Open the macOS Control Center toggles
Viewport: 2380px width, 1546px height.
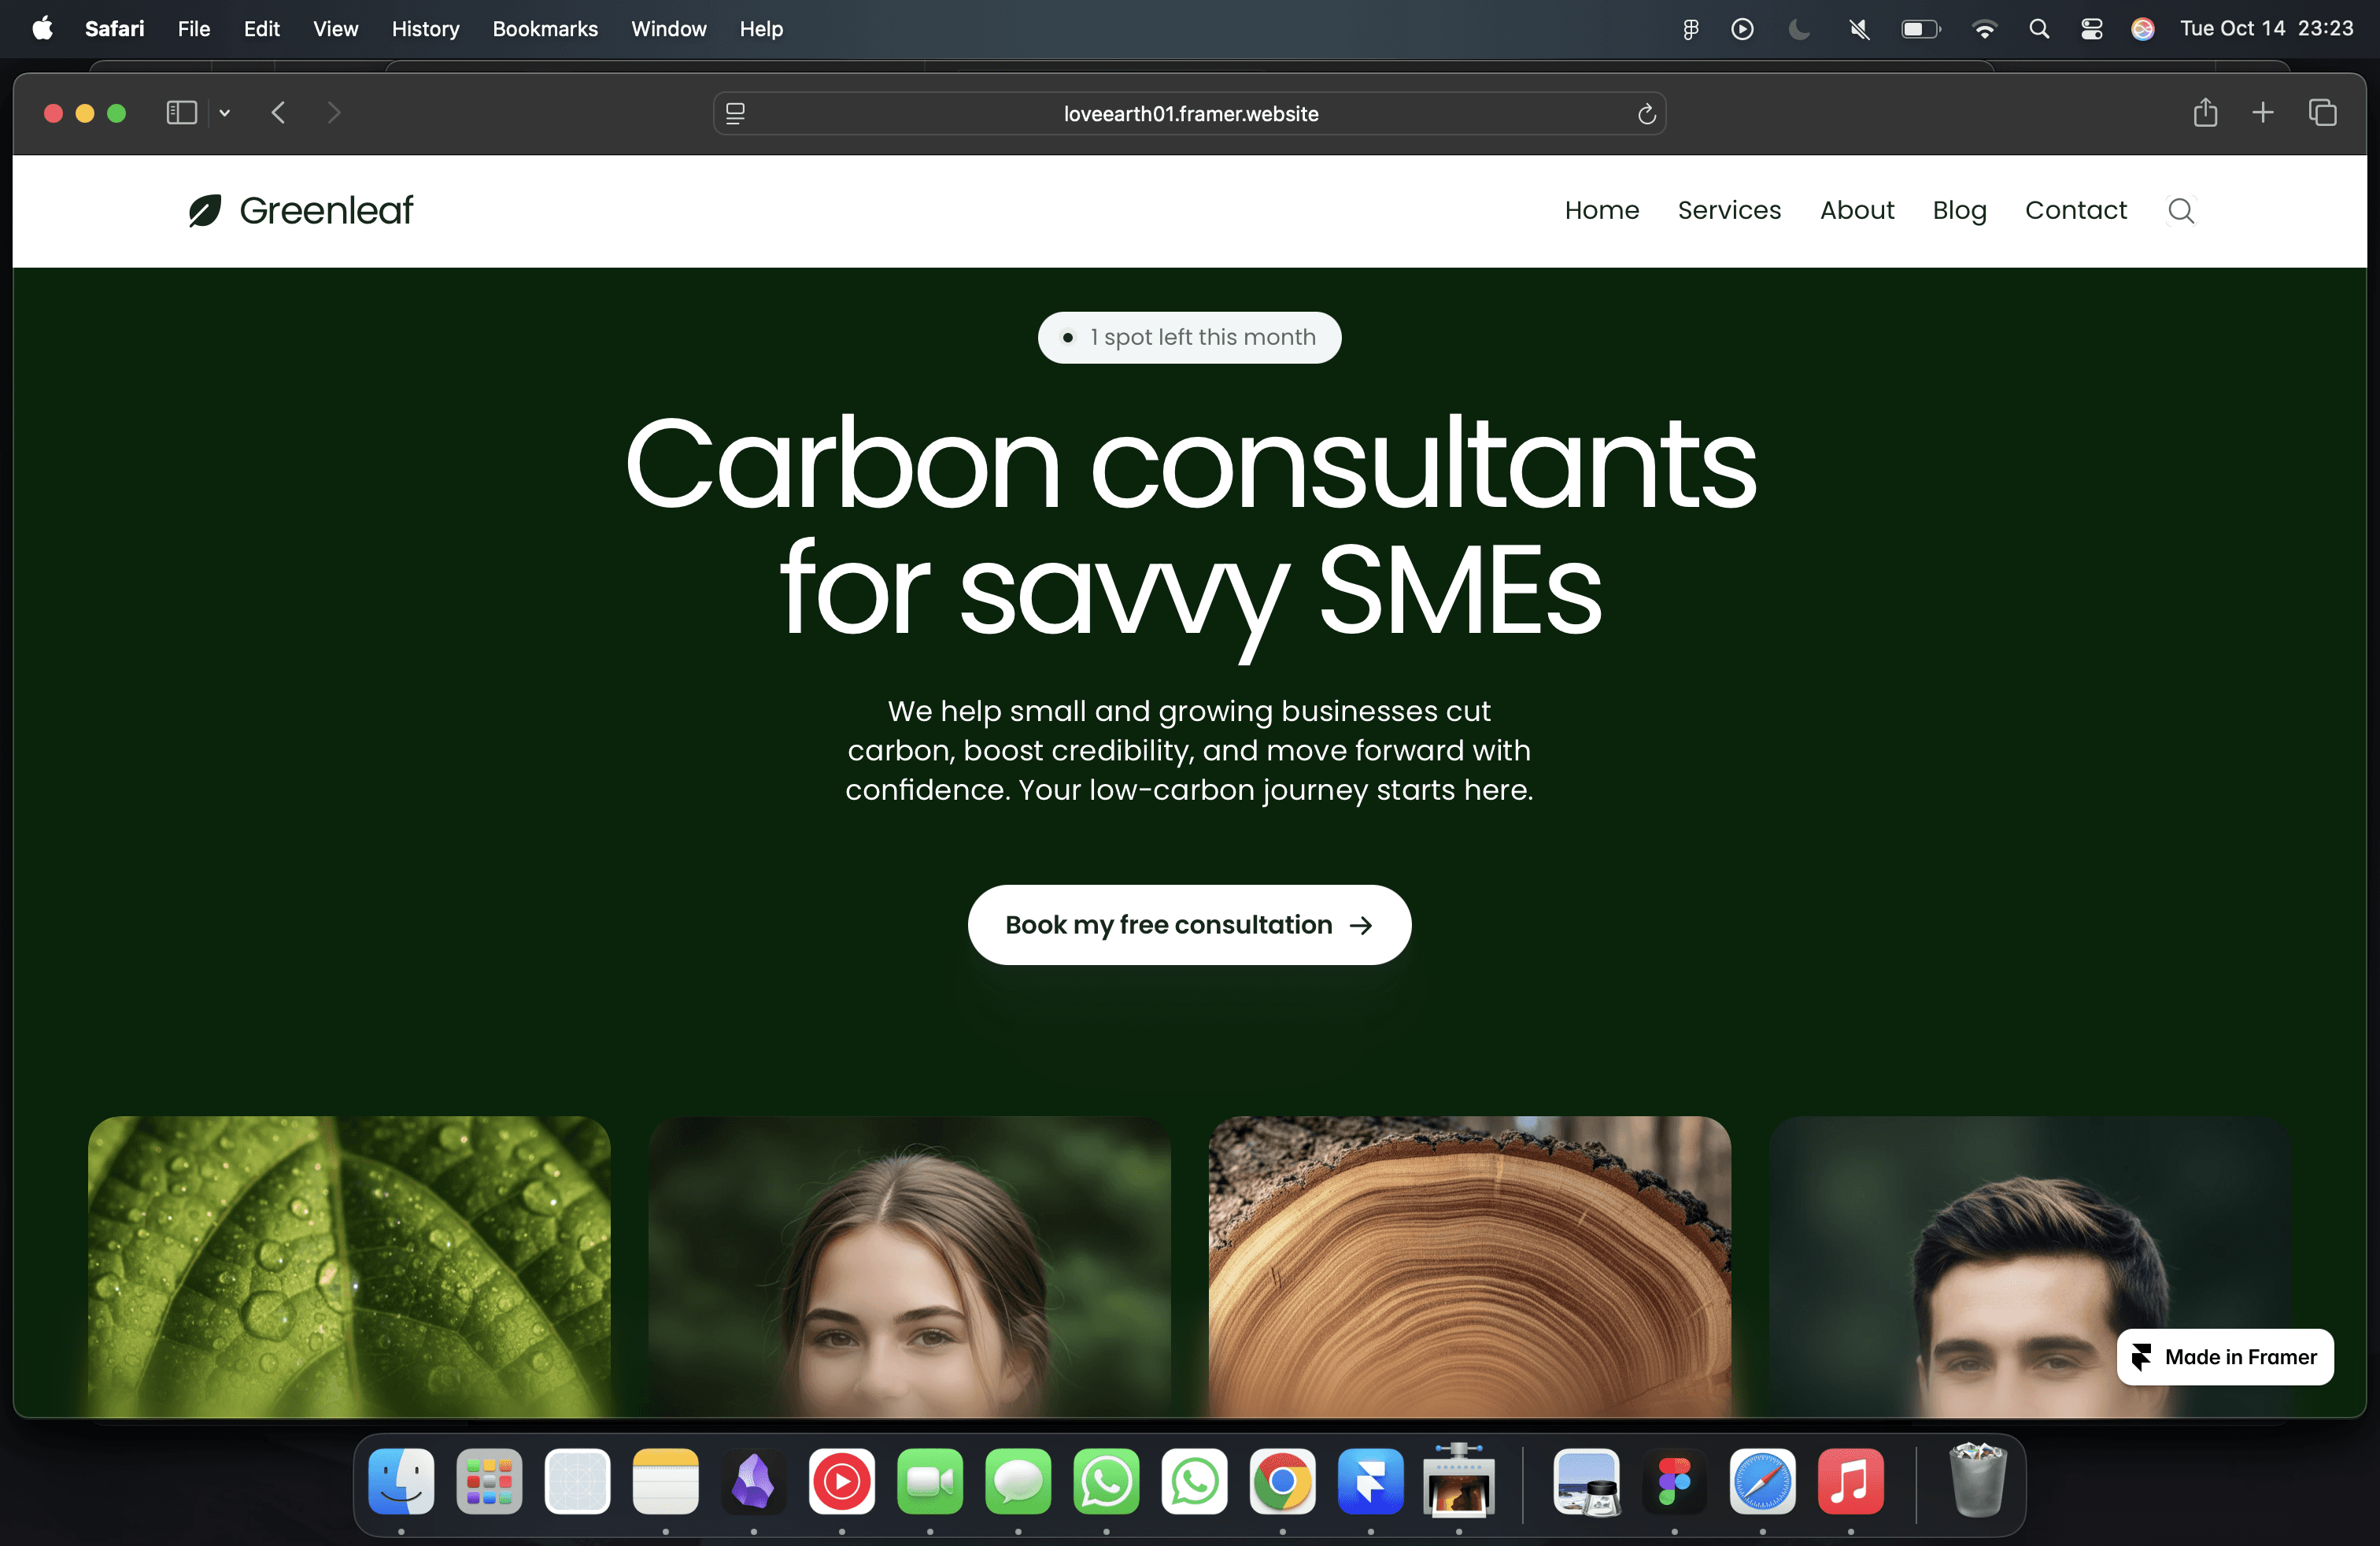click(x=2091, y=29)
